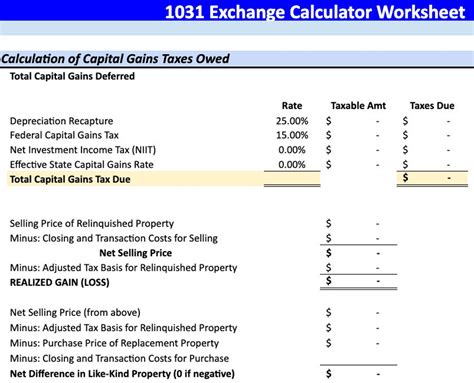Select the Taxable Amt column header
474x383 pixels.
tap(358, 106)
